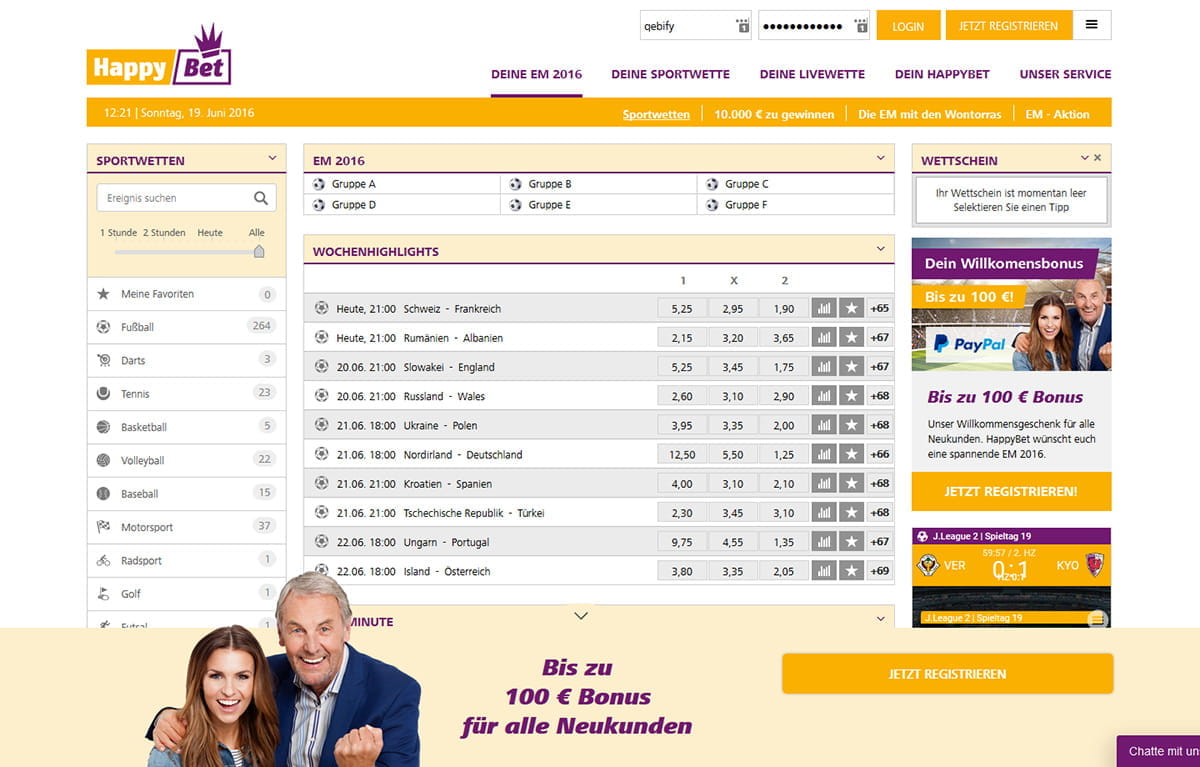Screen dimensions: 1200x767
Task: Click the Tennis sport icon
Action: 104,393
